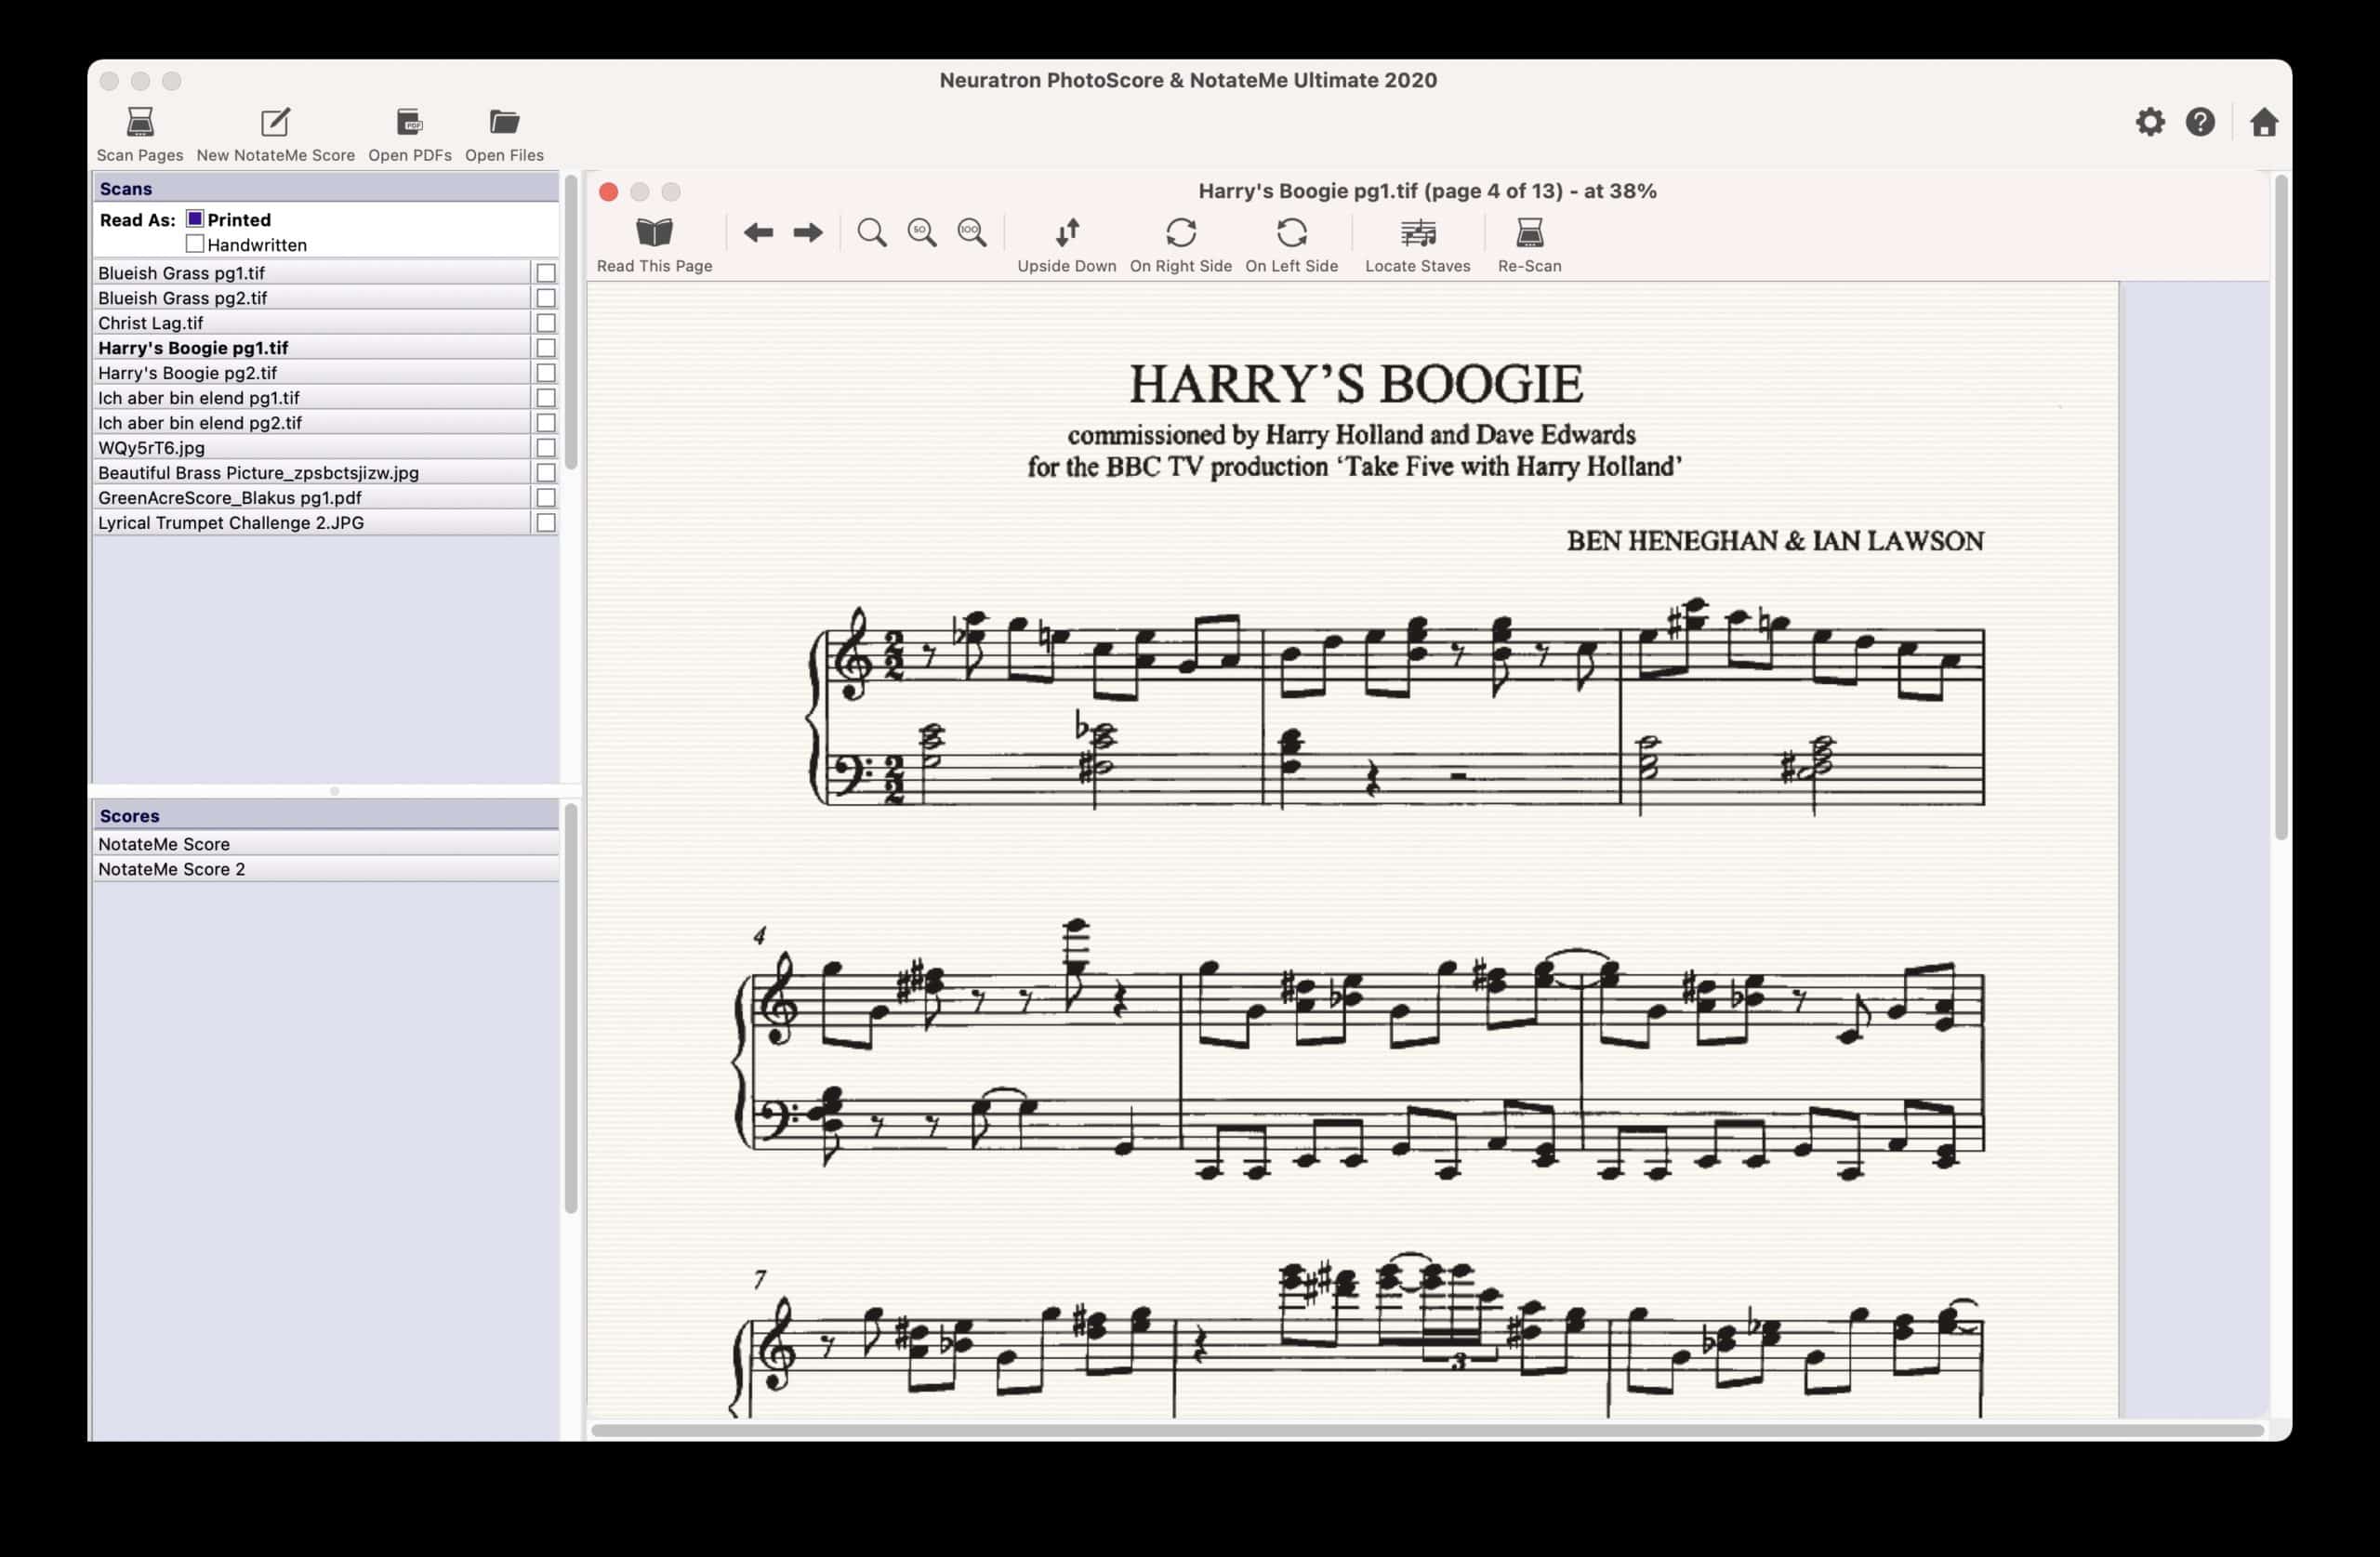
Task: Click the Open Files folder icon
Action: coord(503,123)
